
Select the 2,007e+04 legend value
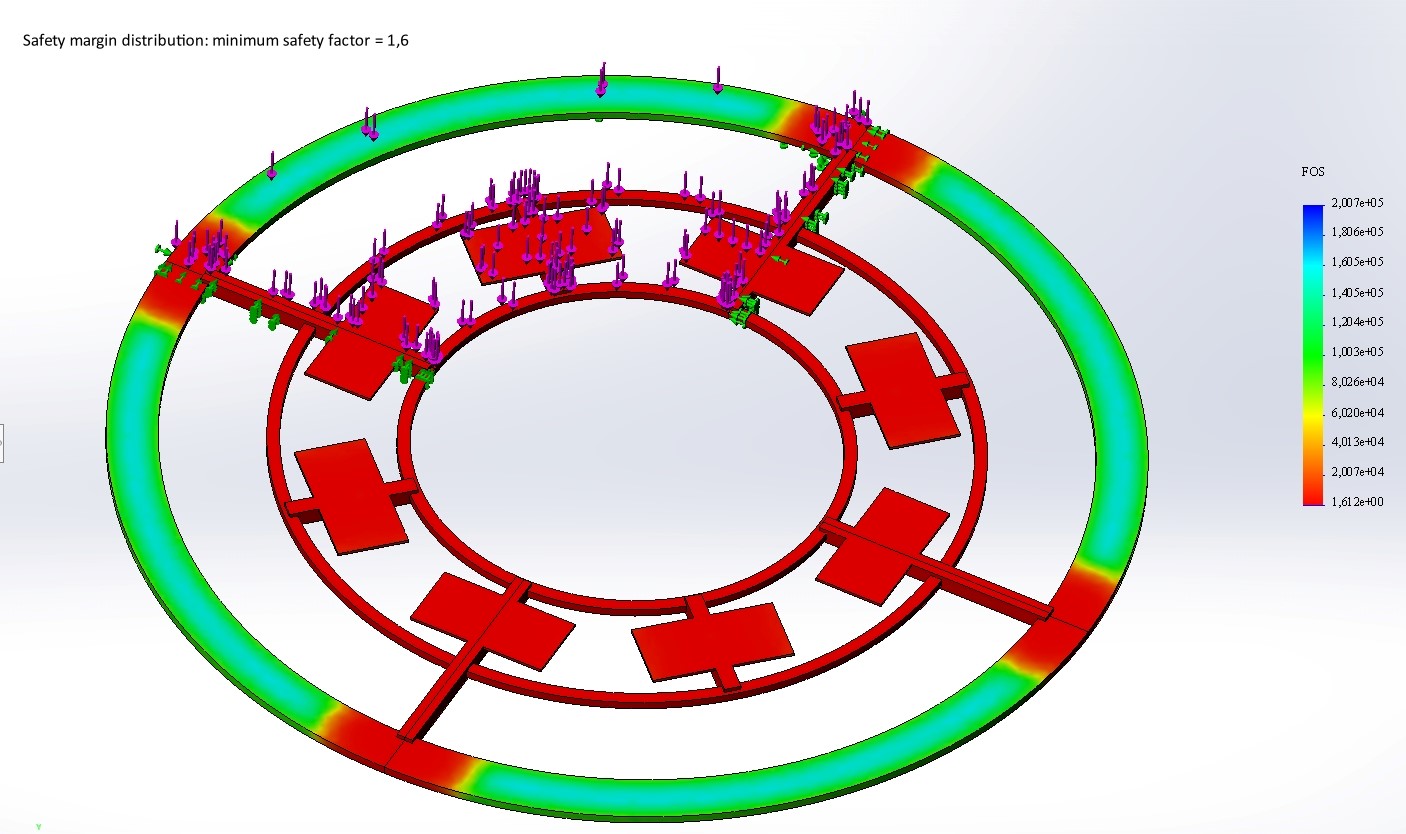click(1354, 472)
